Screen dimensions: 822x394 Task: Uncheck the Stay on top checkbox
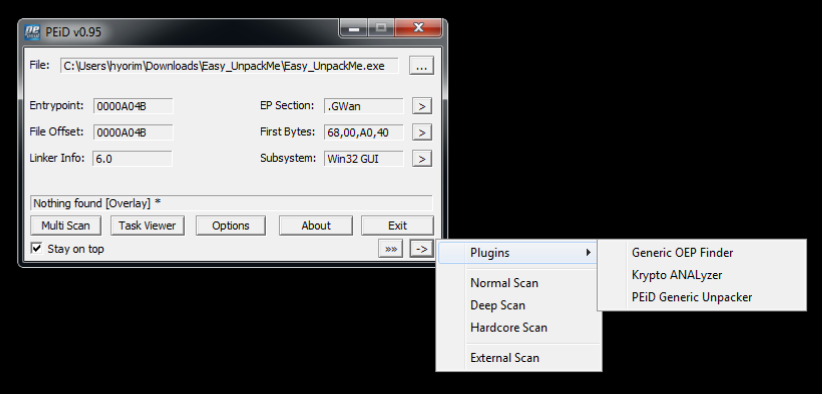tap(36, 248)
